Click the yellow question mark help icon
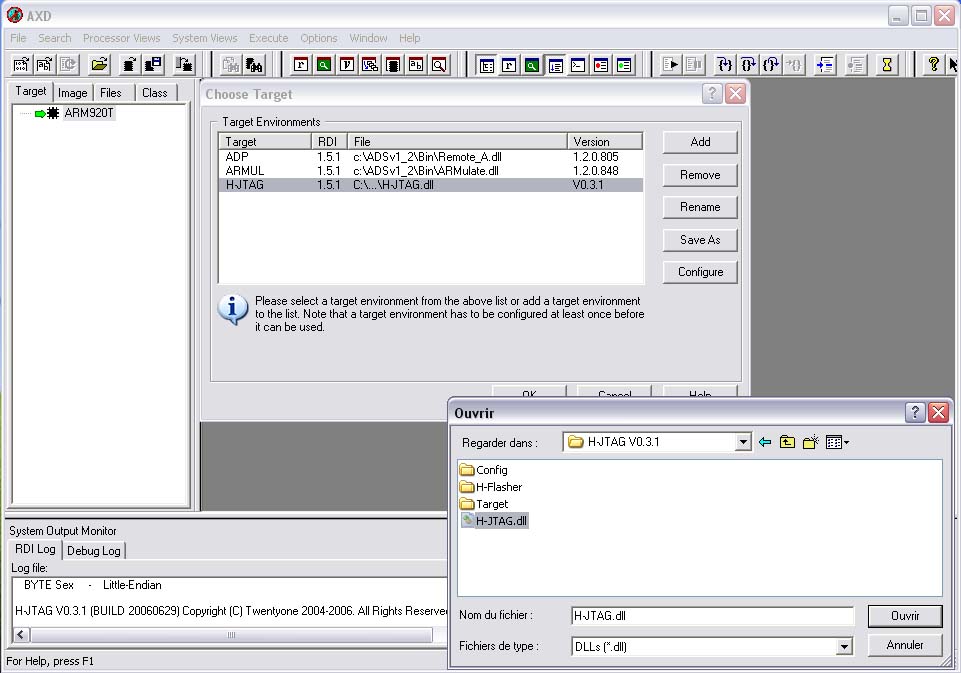The height and width of the screenshot is (673, 961). (x=933, y=65)
